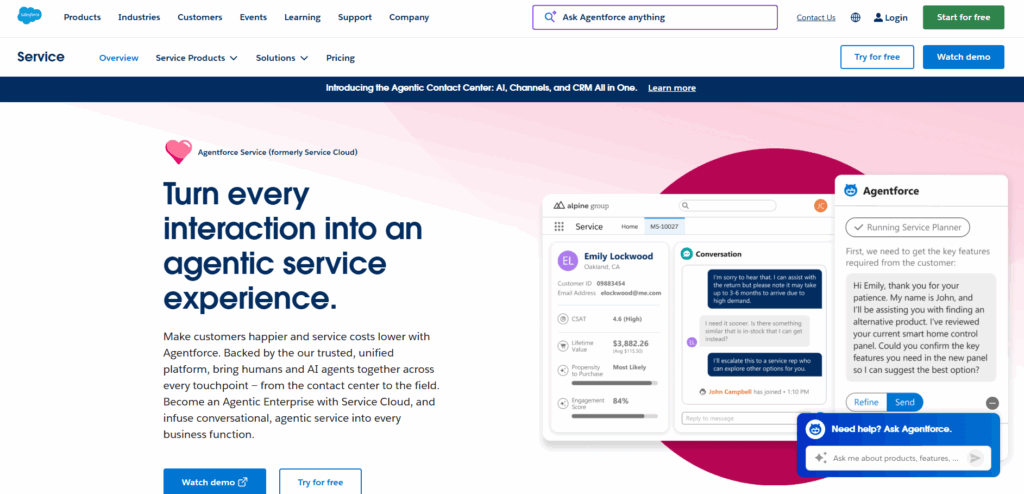Click the CSAT metric icon

tap(563, 319)
